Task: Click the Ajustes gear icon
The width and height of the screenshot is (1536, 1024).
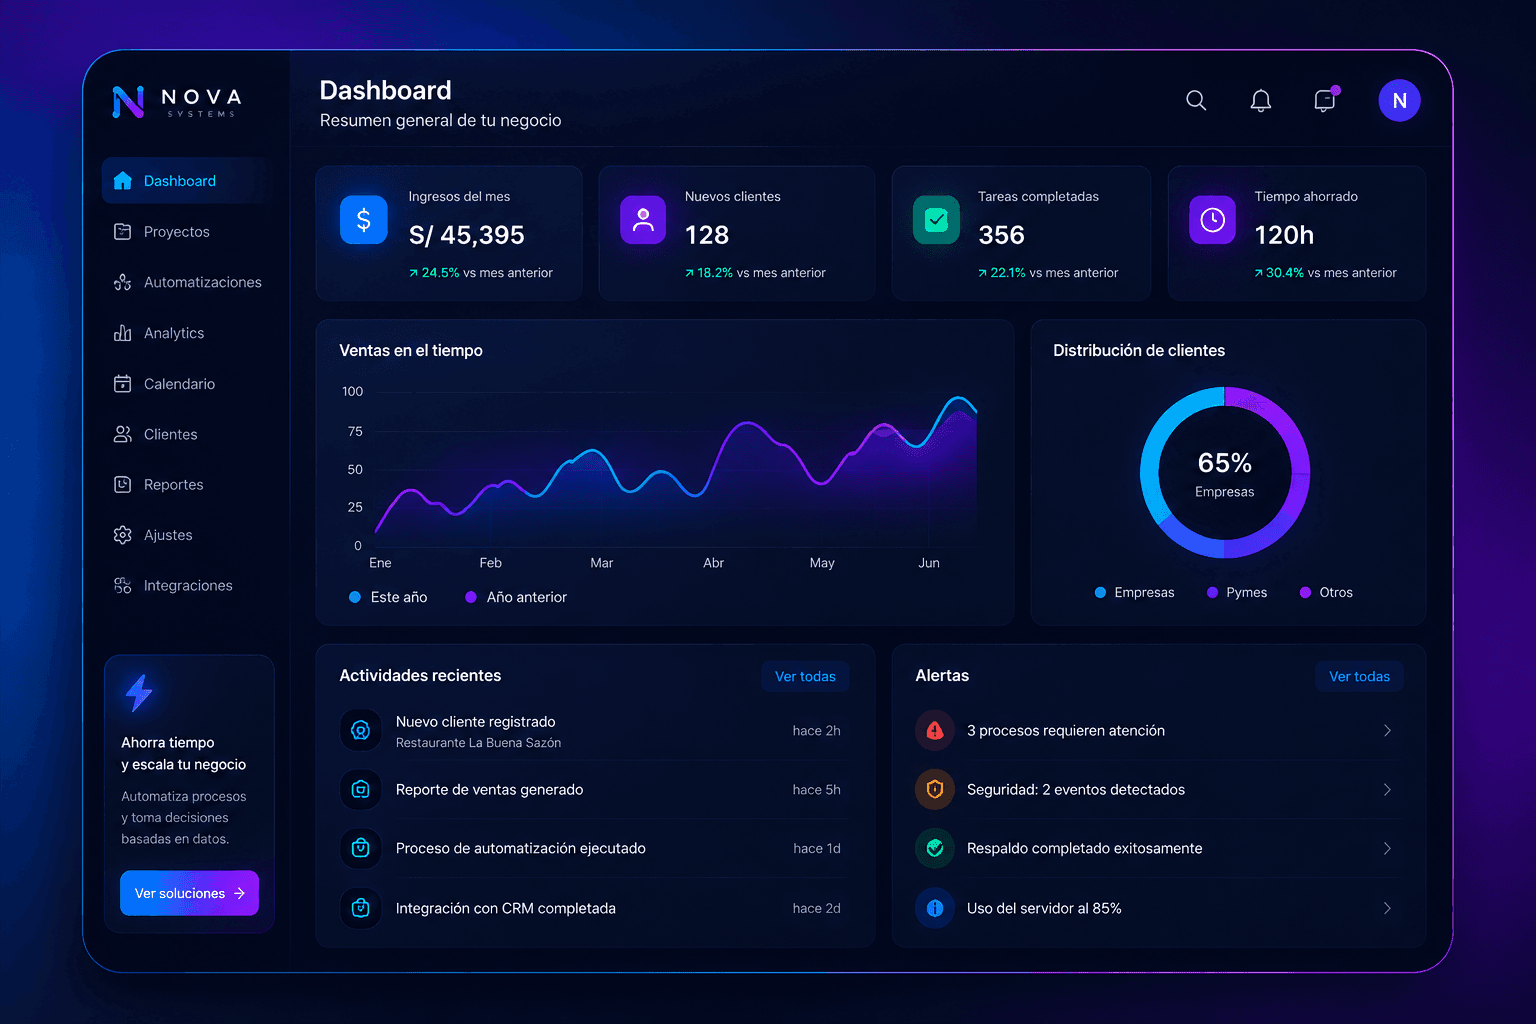Action: 123,535
